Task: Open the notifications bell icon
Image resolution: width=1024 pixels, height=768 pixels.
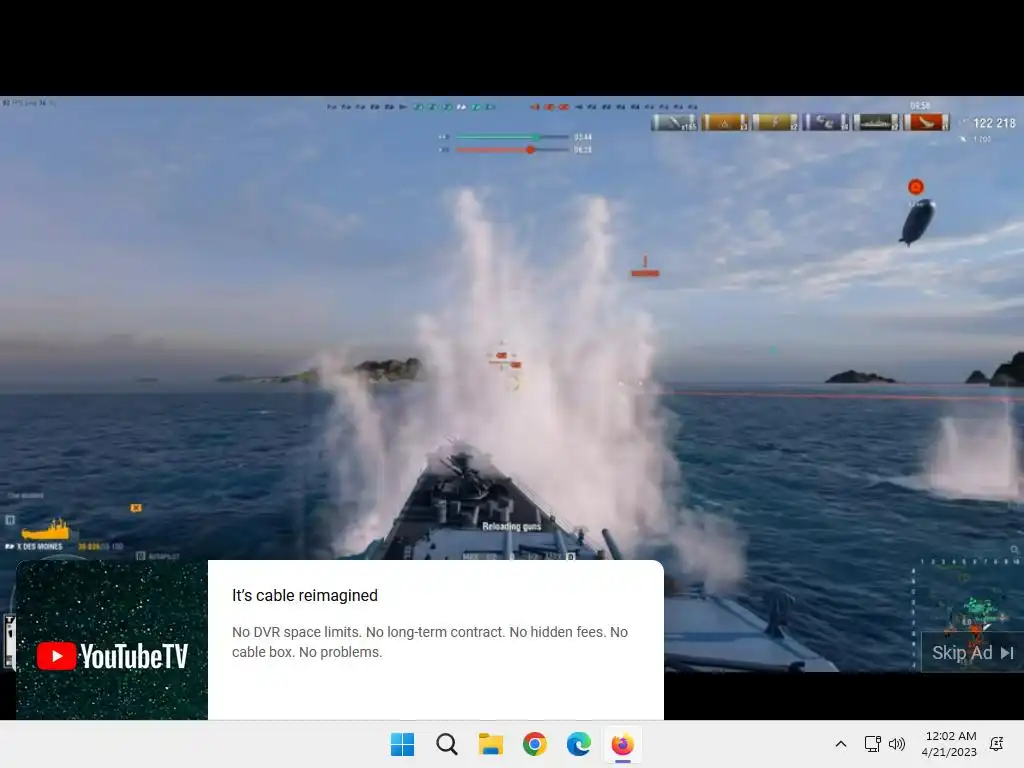Action: [997, 744]
